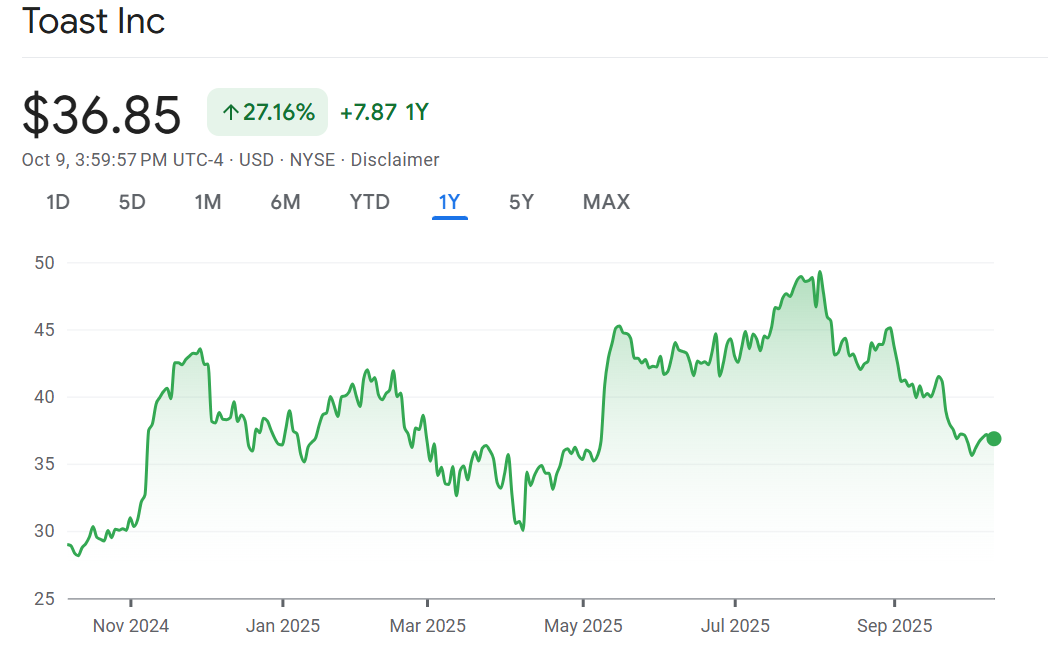Click the +7.87 1Y change text
Image resolution: width=1048 pixels, height=658 pixels.
384,112
